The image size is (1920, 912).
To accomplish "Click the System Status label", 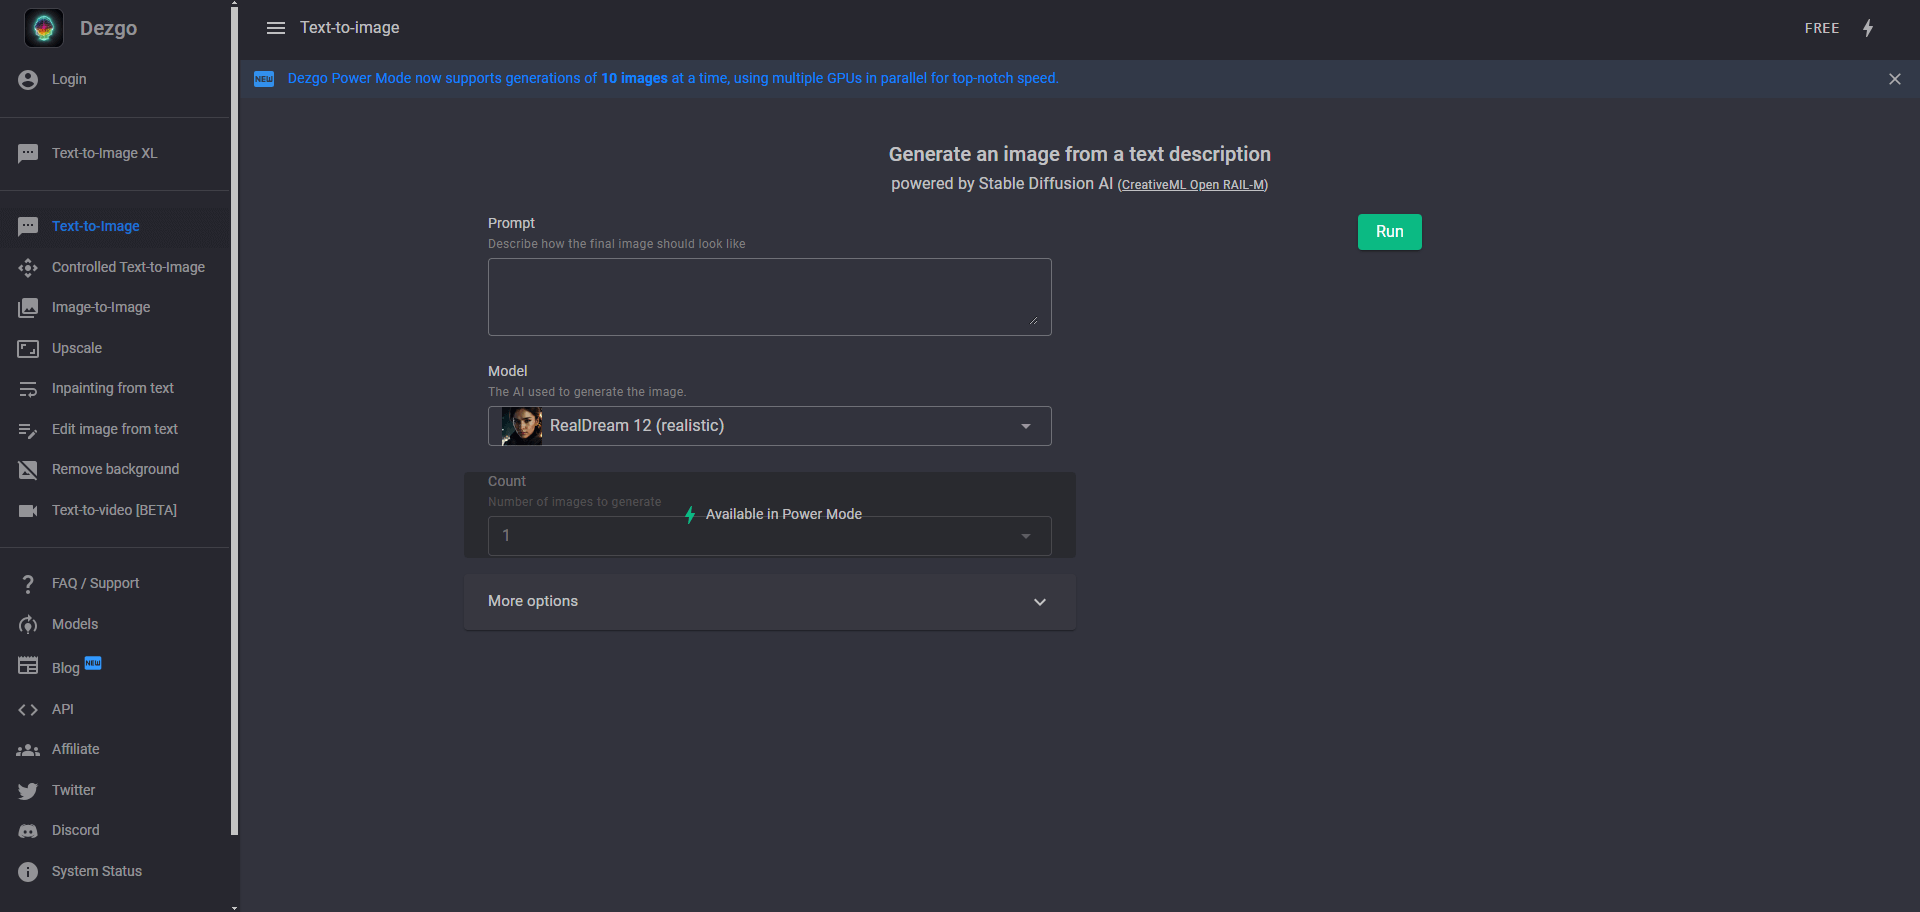I will [97, 871].
